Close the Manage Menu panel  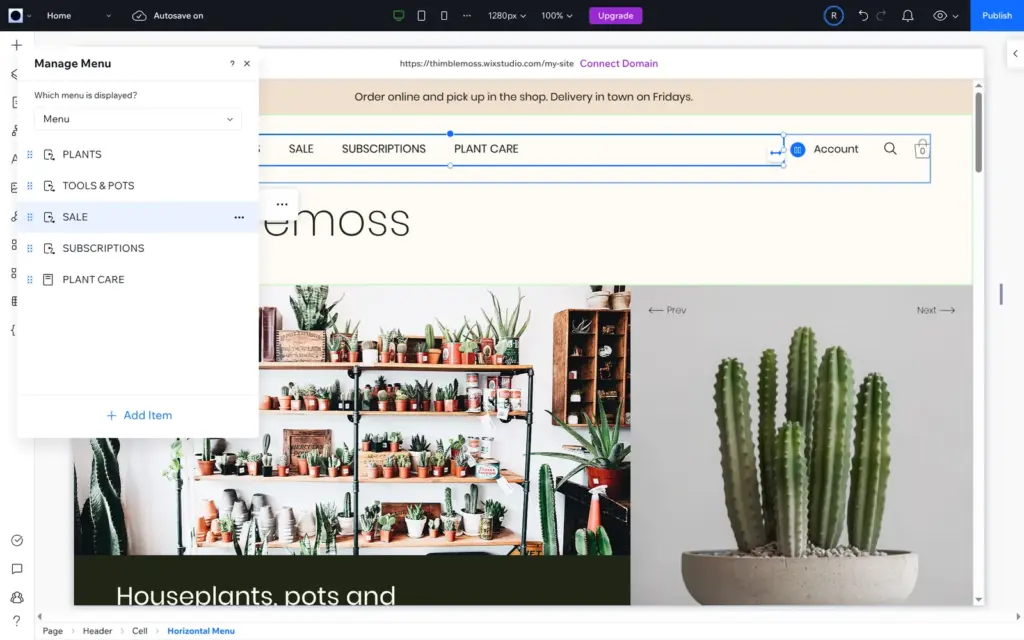[x=247, y=63]
